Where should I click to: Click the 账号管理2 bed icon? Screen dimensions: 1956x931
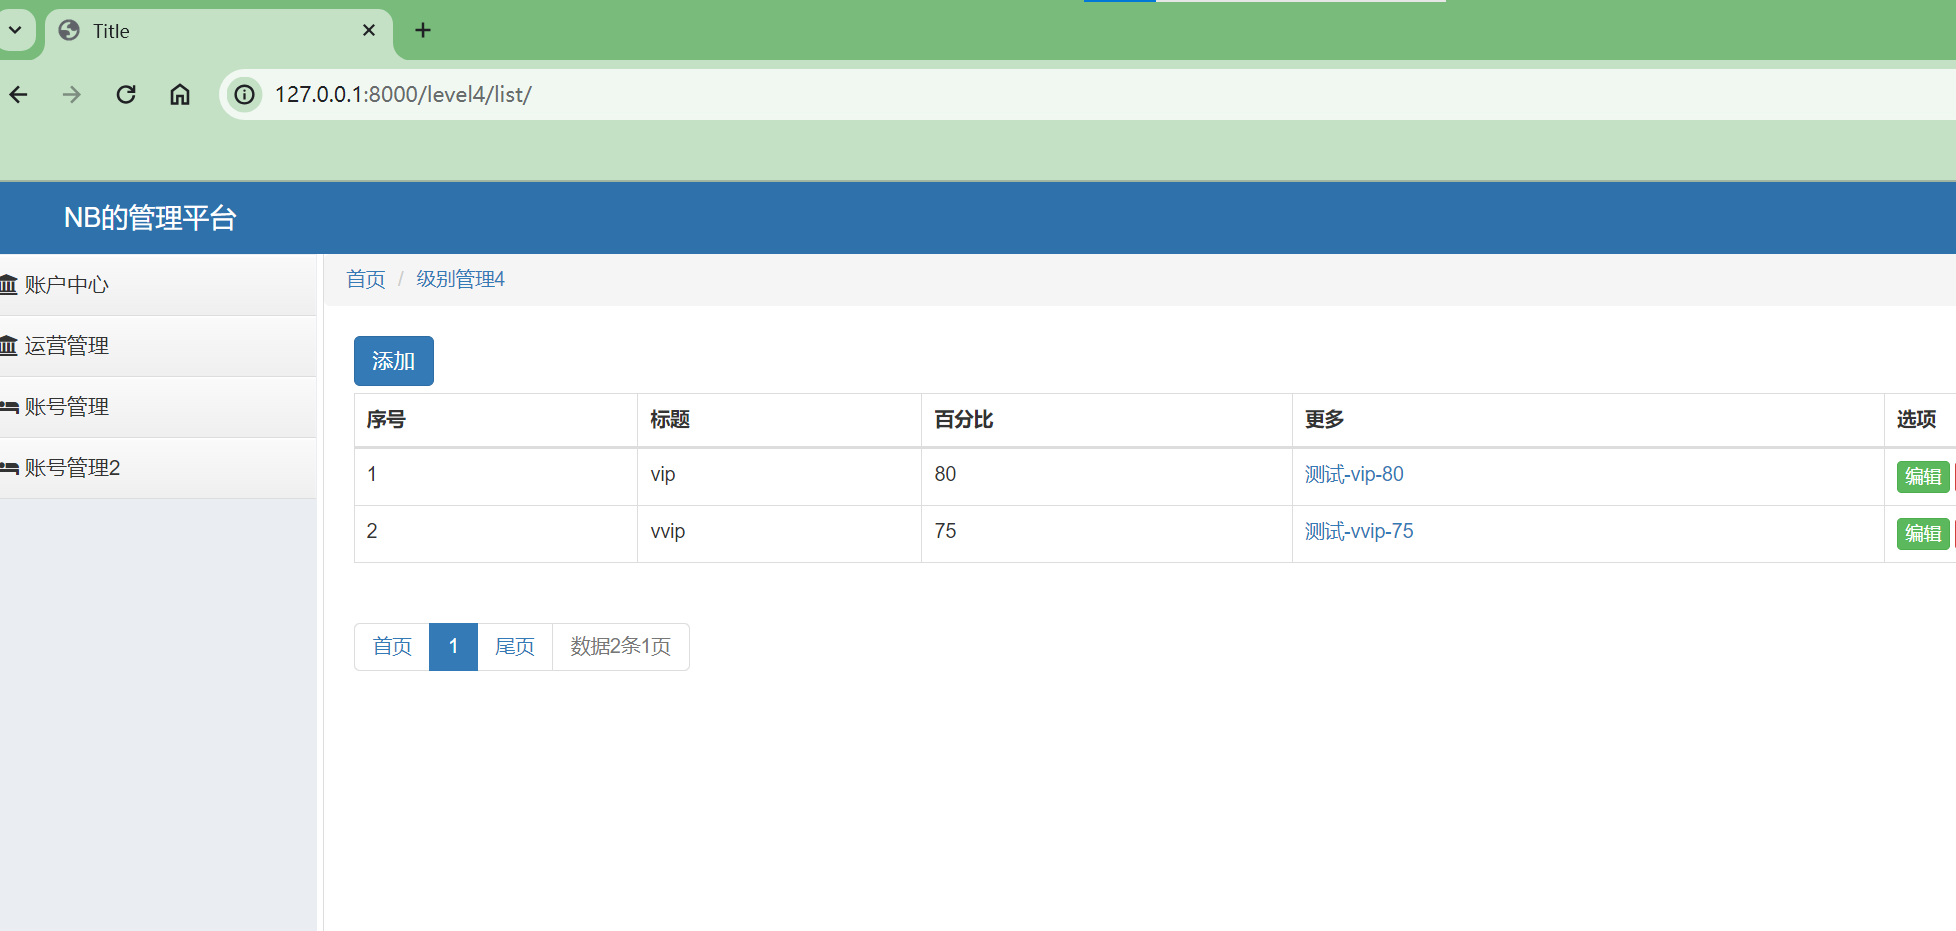click(9, 468)
